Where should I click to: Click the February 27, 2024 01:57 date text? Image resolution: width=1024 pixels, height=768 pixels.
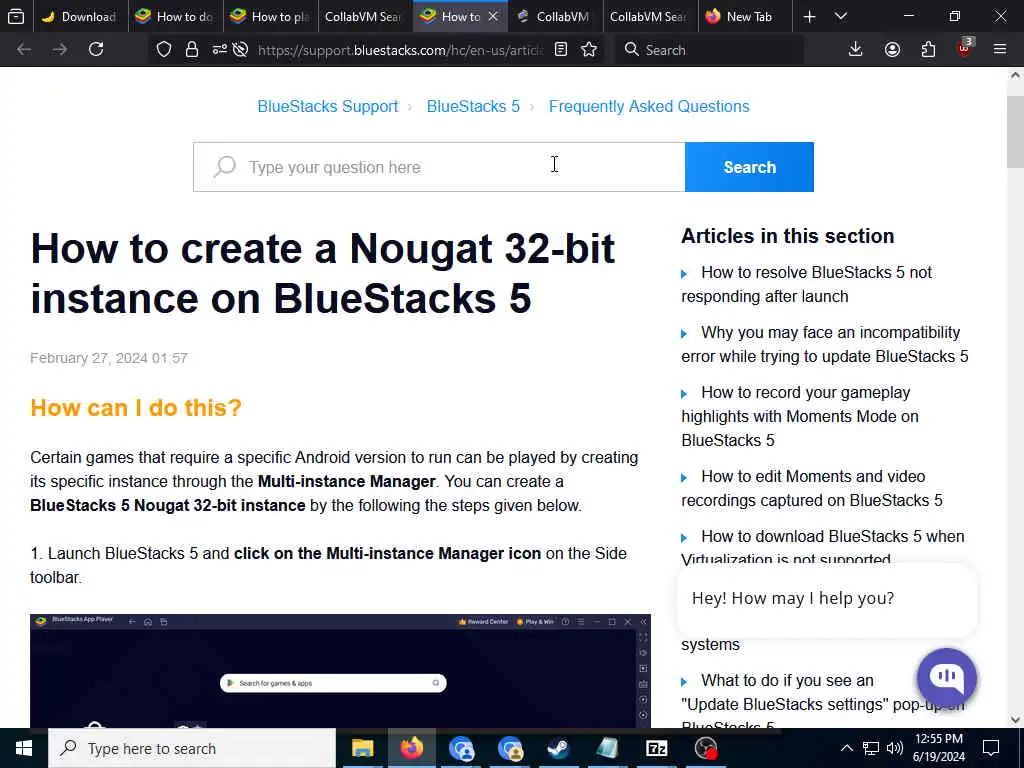[109, 358]
